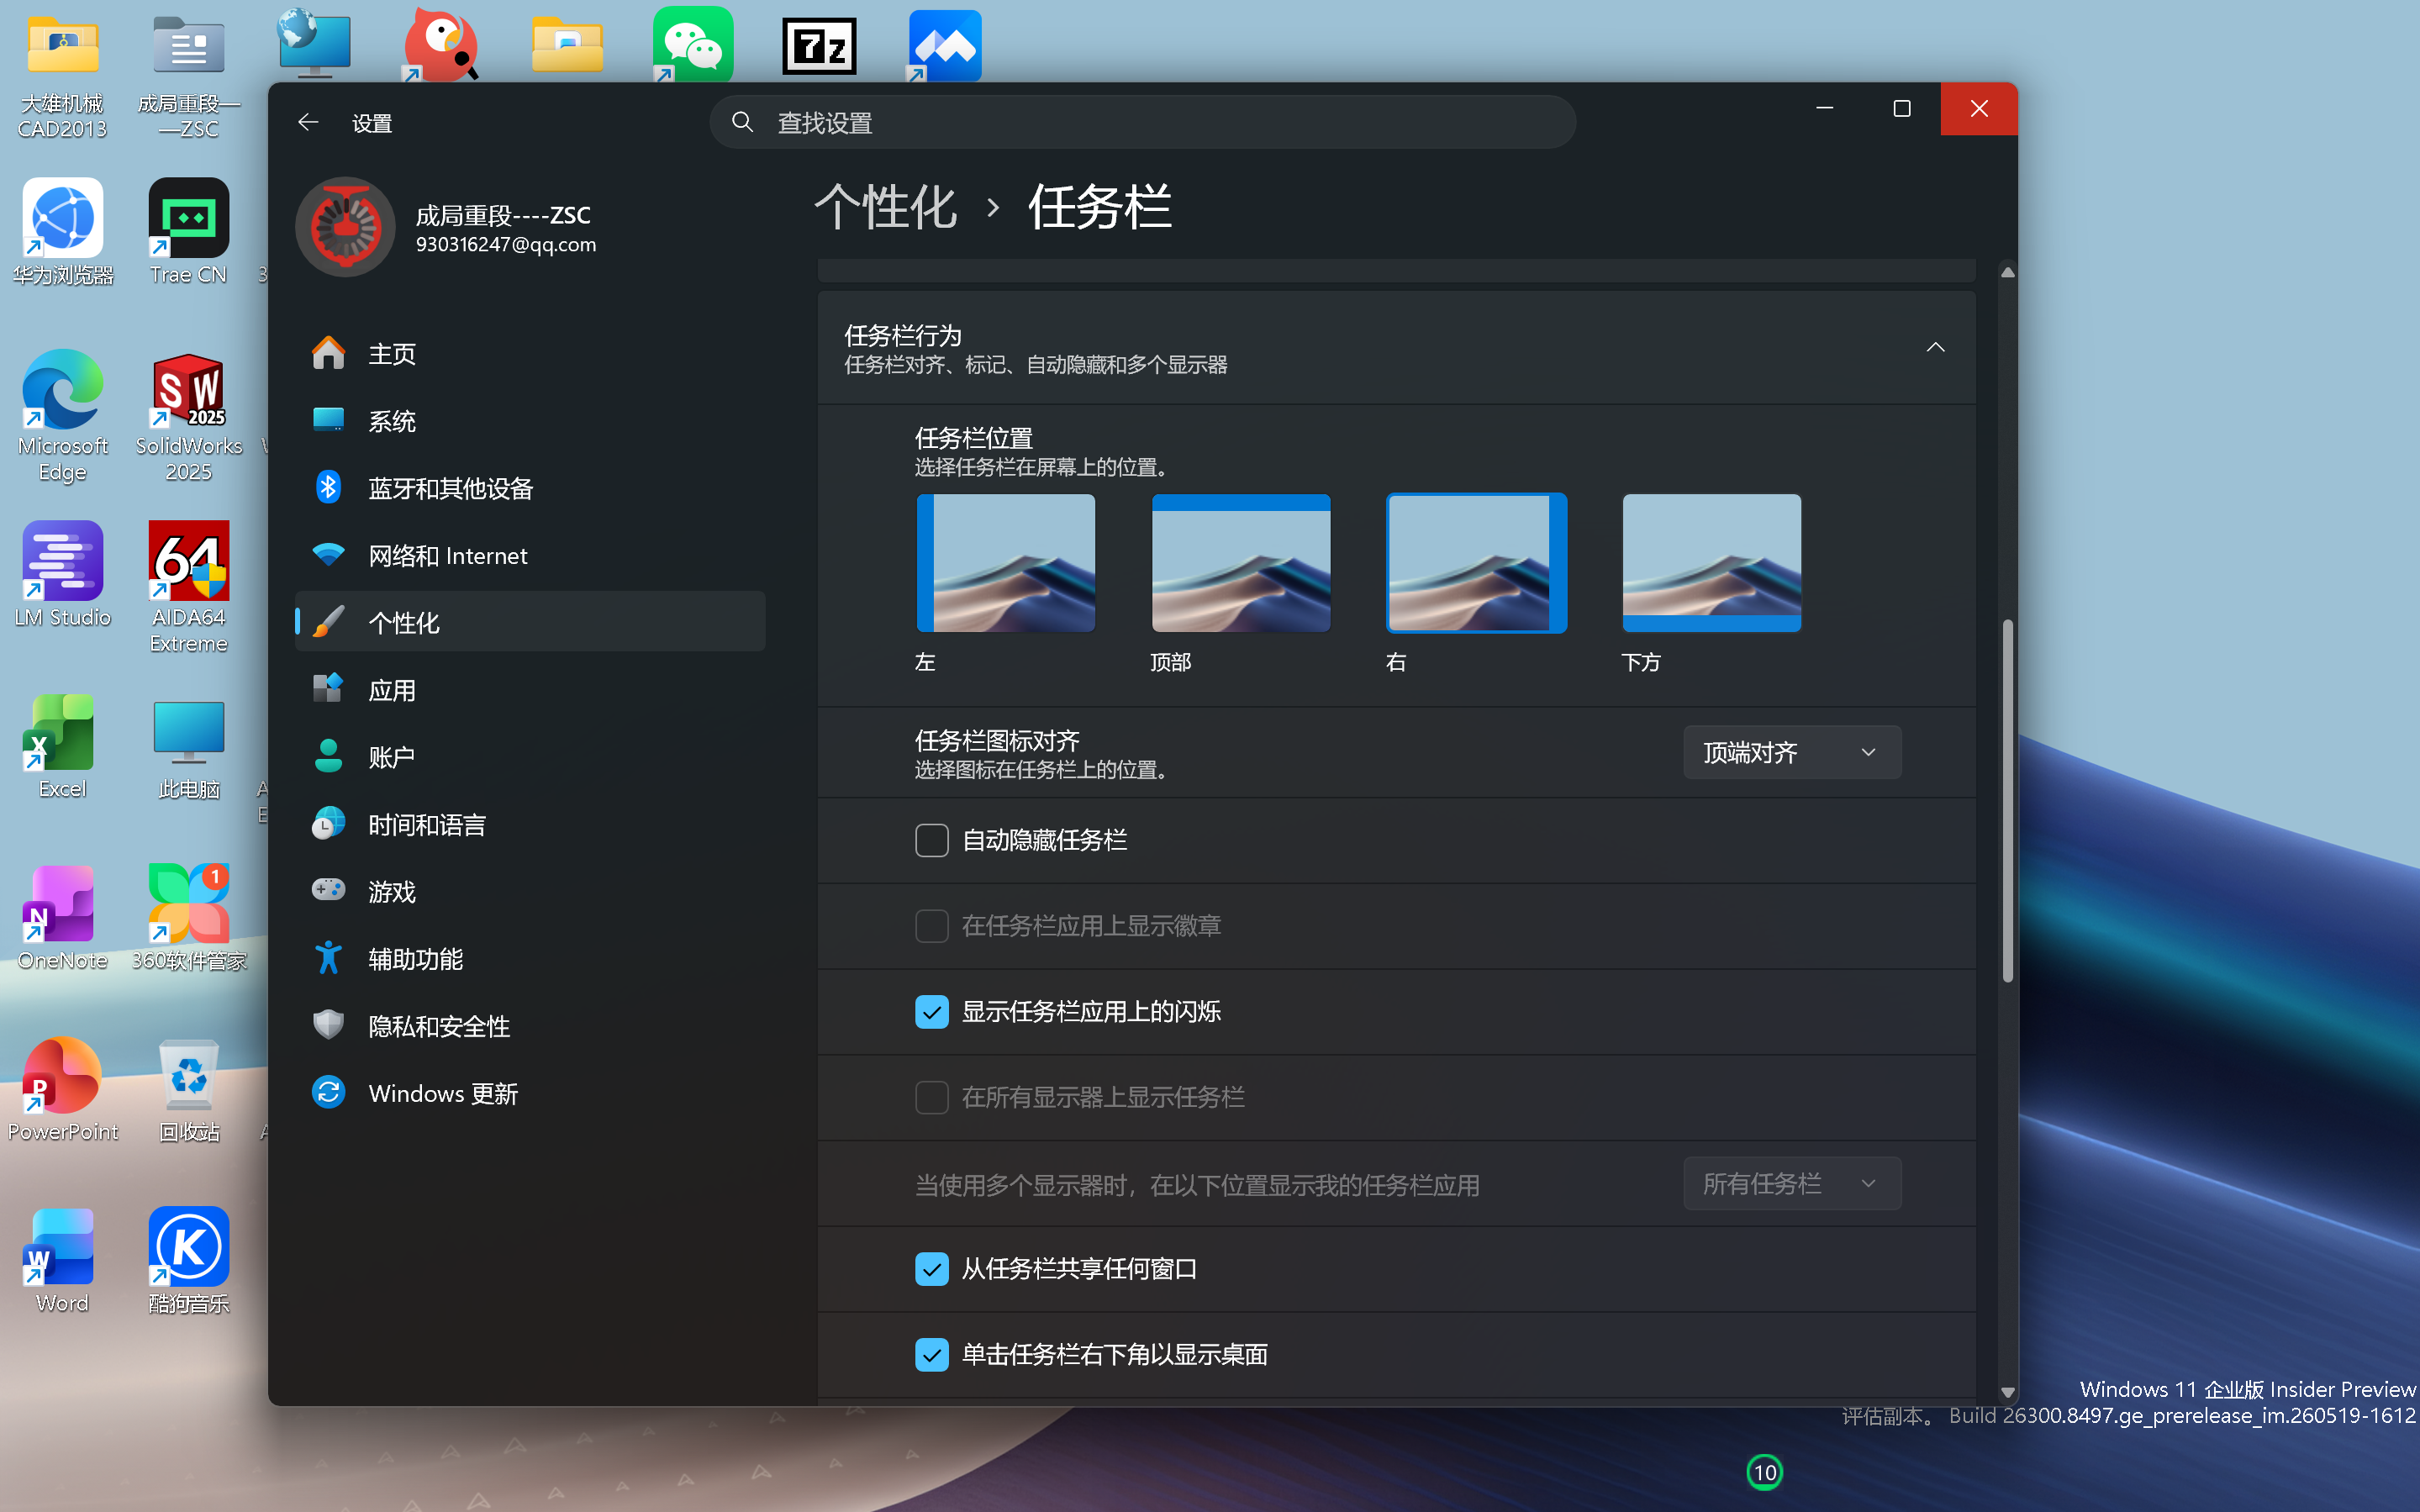The height and width of the screenshot is (1512, 2420).
Task: Open PowerPoint desktop shortcut
Action: (62, 1090)
